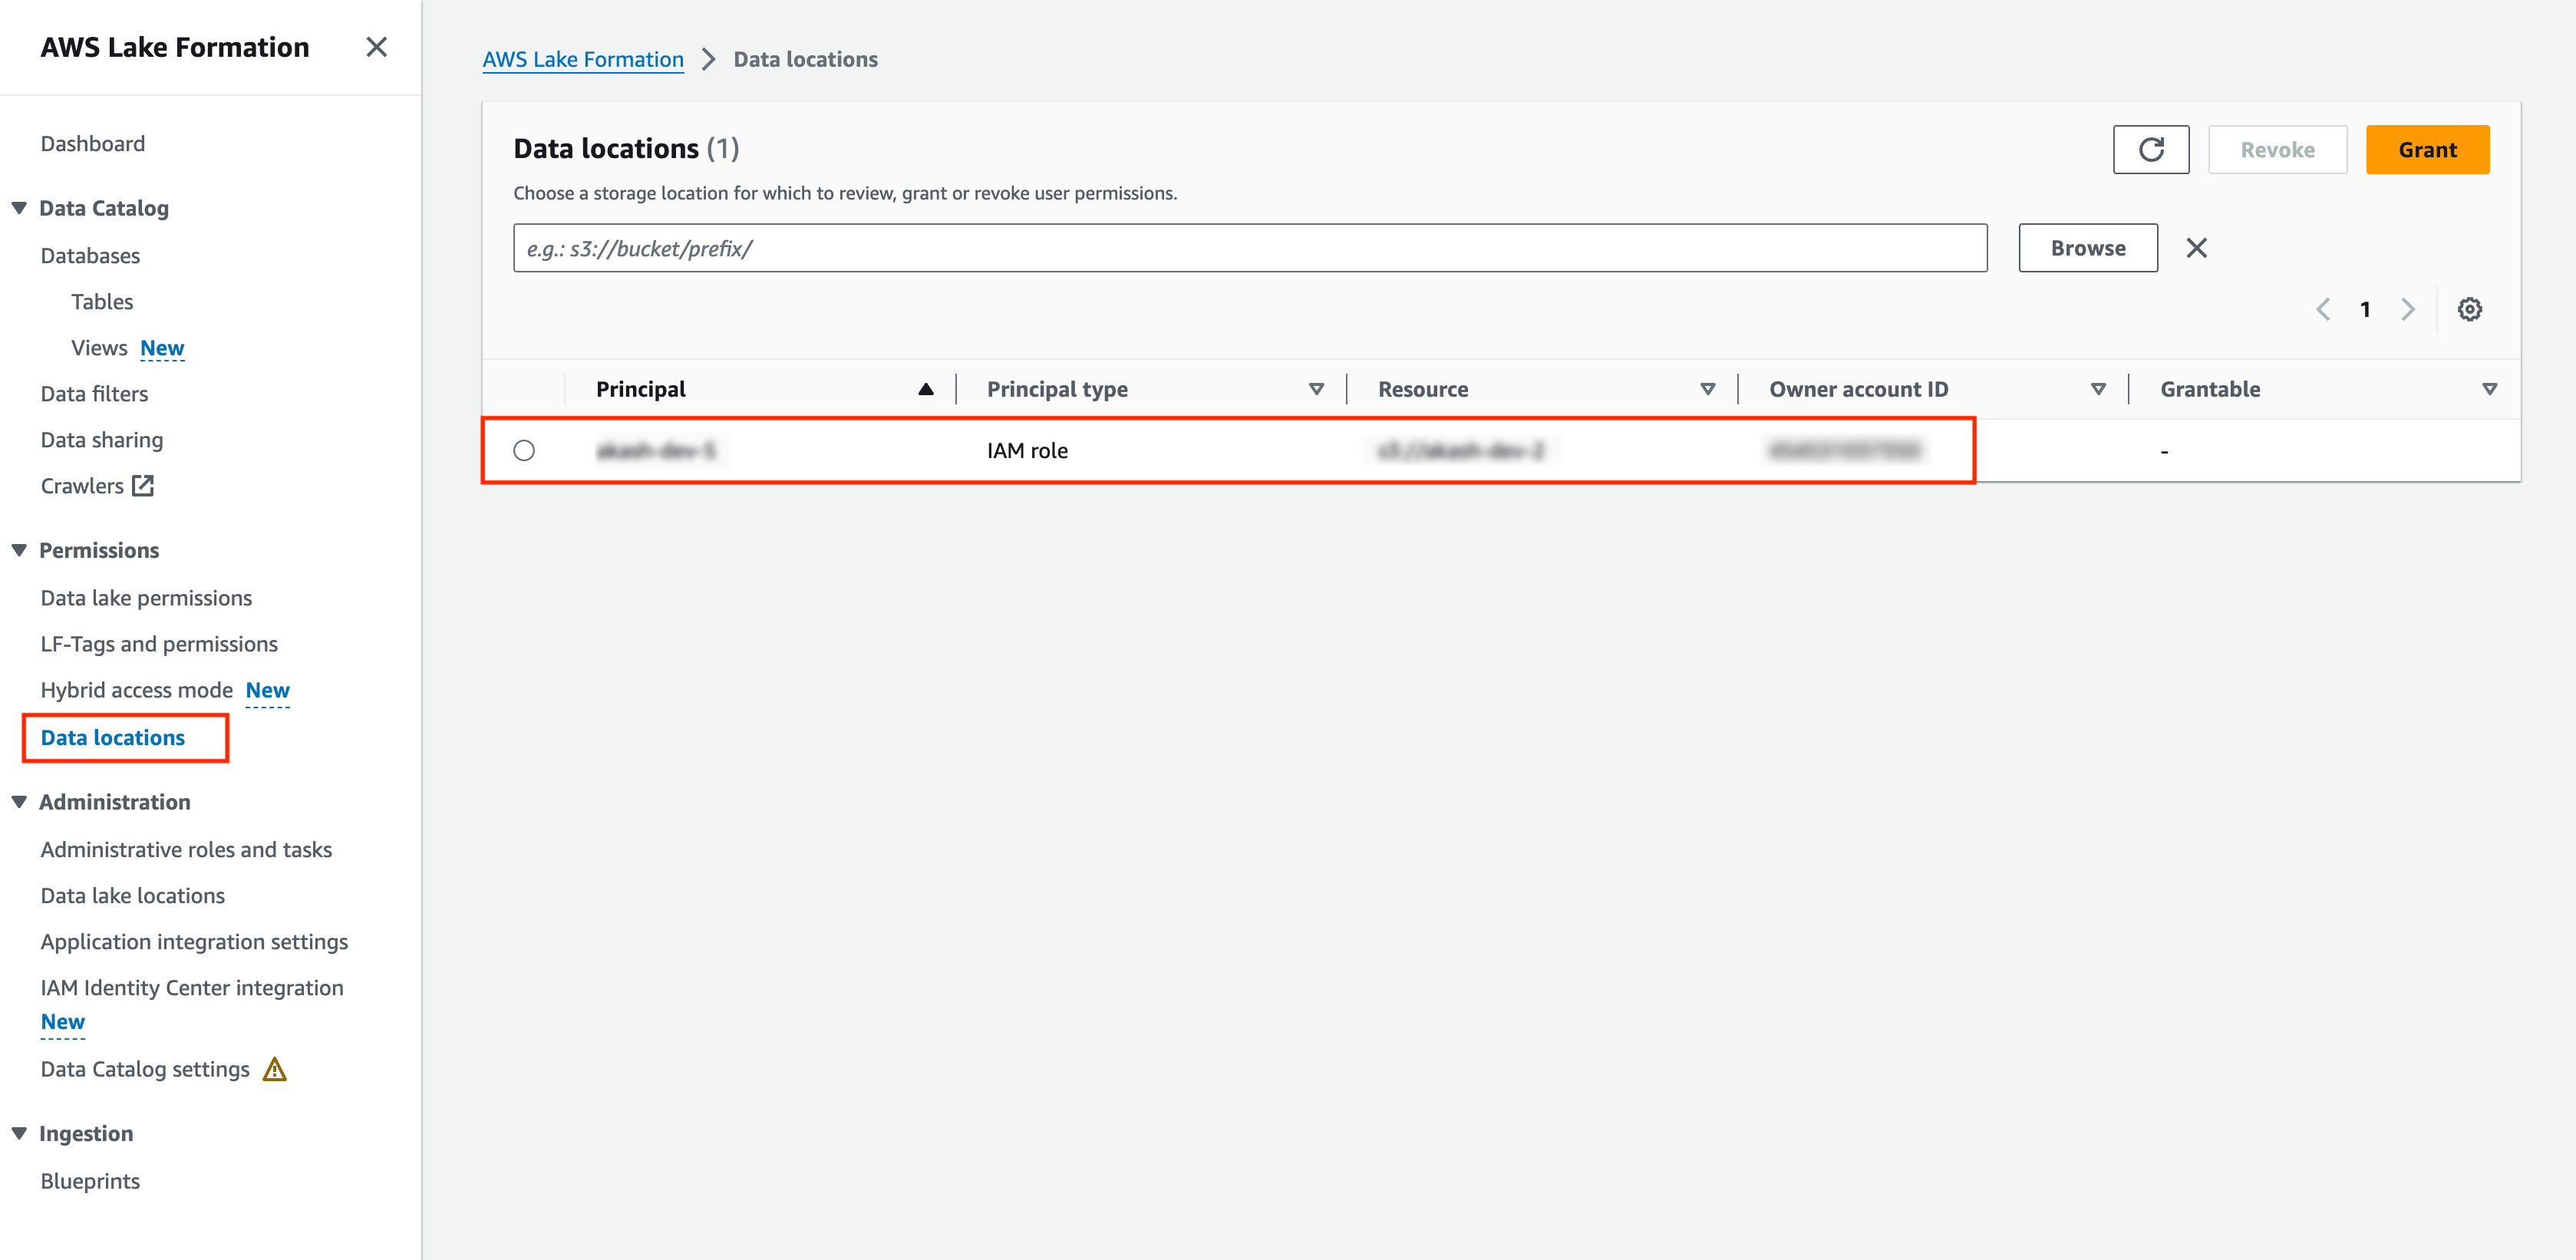
Task: Open IAM Identity Center integration
Action: 192,988
